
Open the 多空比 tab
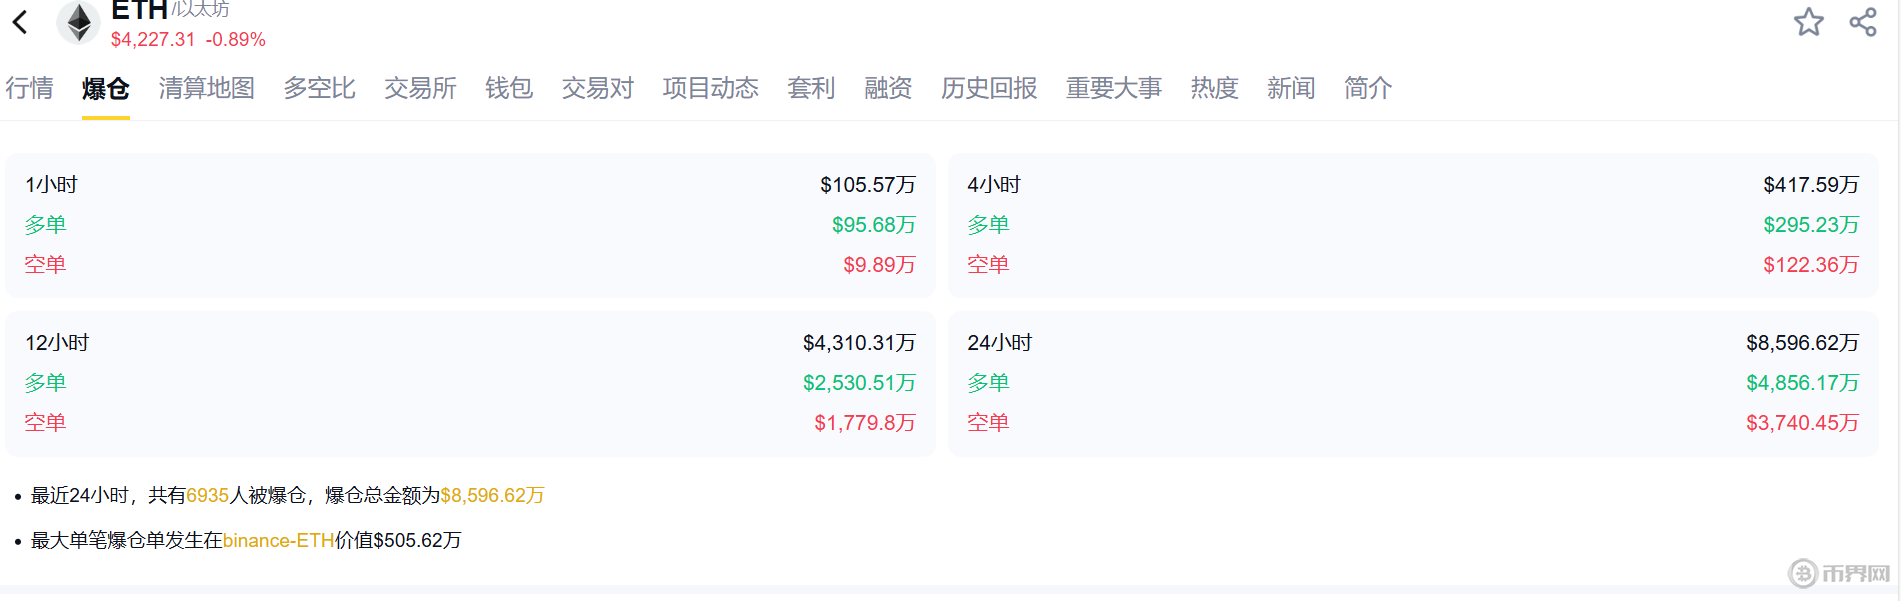(319, 88)
